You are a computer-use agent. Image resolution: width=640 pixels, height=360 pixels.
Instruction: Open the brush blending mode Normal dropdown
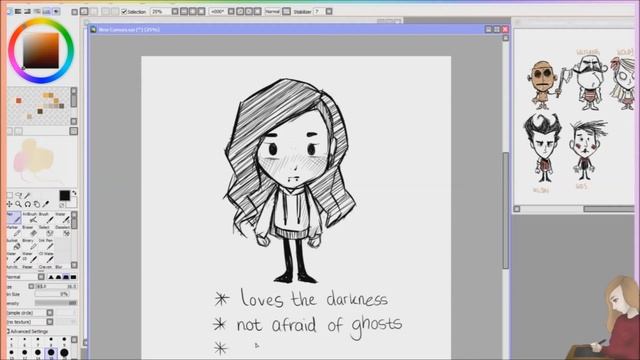click(41, 277)
